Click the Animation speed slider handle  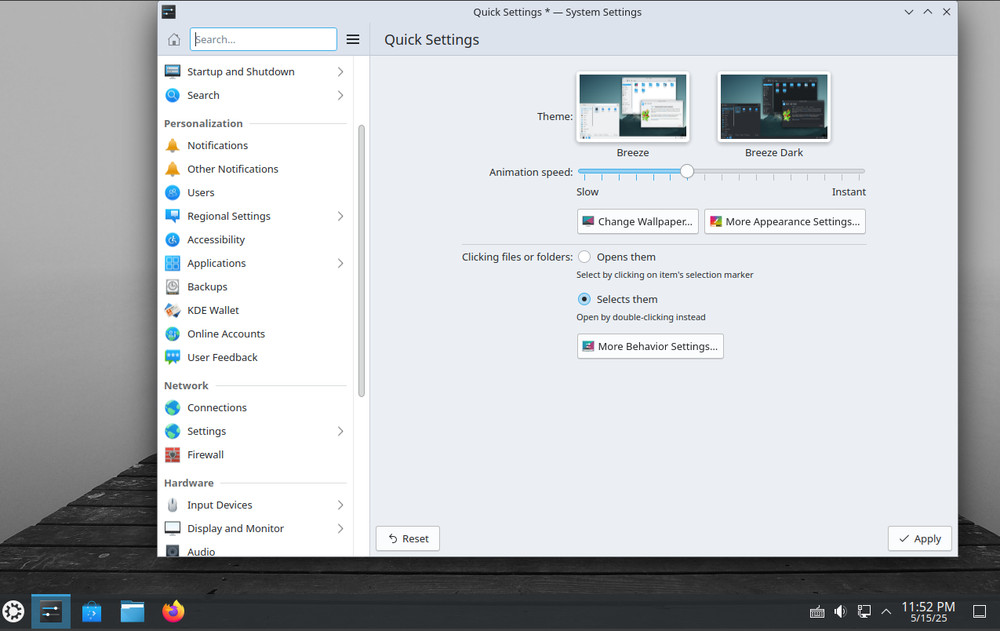pyautogui.click(x=687, y=171)
